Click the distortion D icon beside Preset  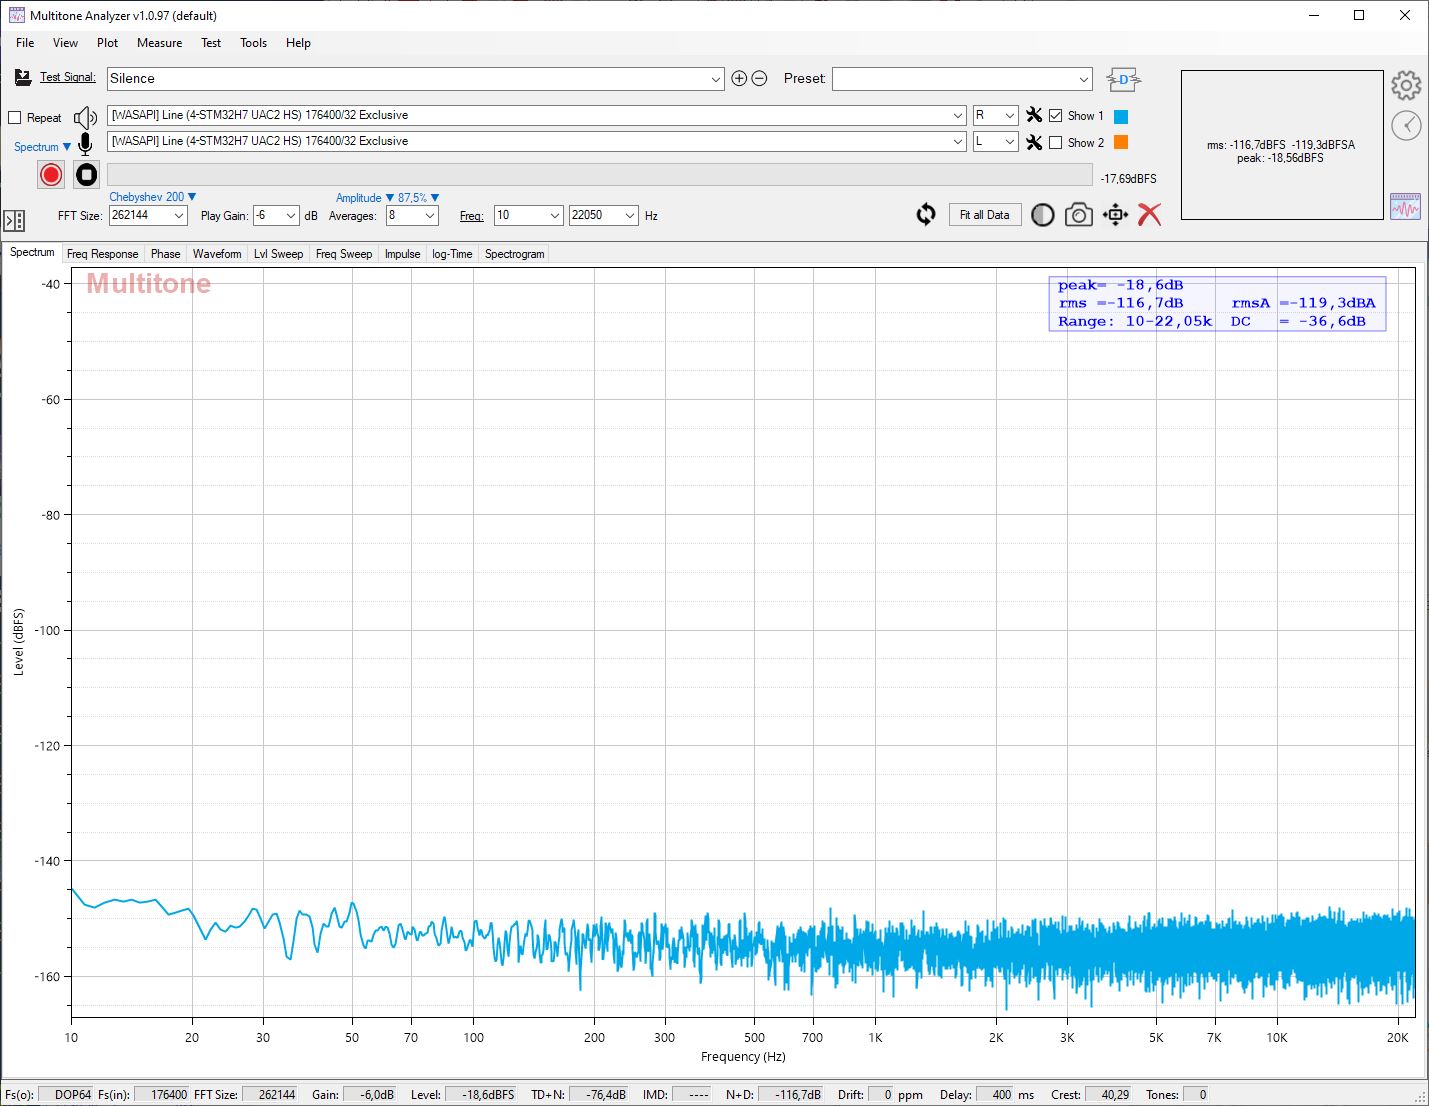(1124, 79)
